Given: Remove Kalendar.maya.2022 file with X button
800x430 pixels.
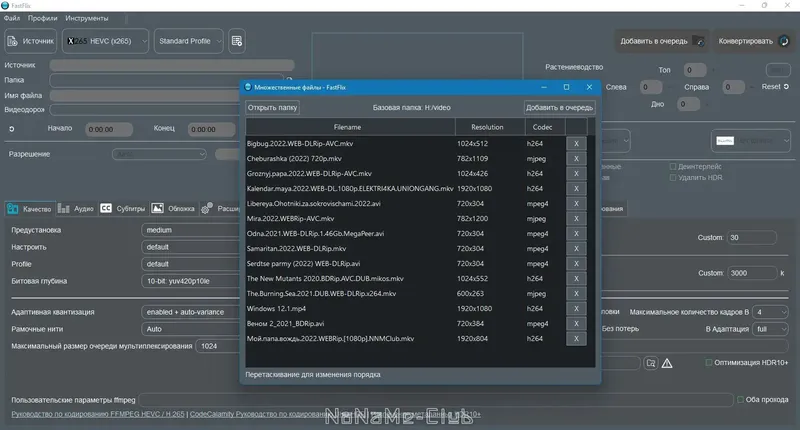Looking at the screenshot, I should 576,189.
